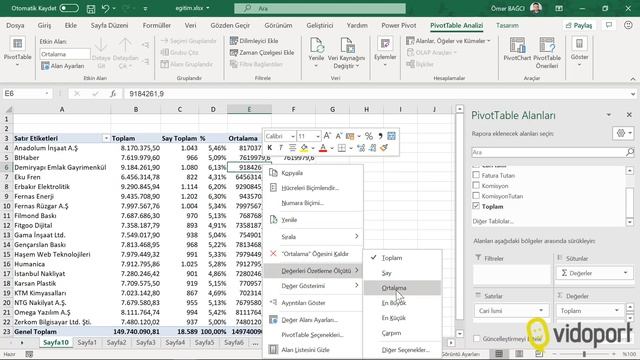This screenshot has width=640, height=360.
Task: Click the Kopyala copy icon in context menu
Action: 273,173
